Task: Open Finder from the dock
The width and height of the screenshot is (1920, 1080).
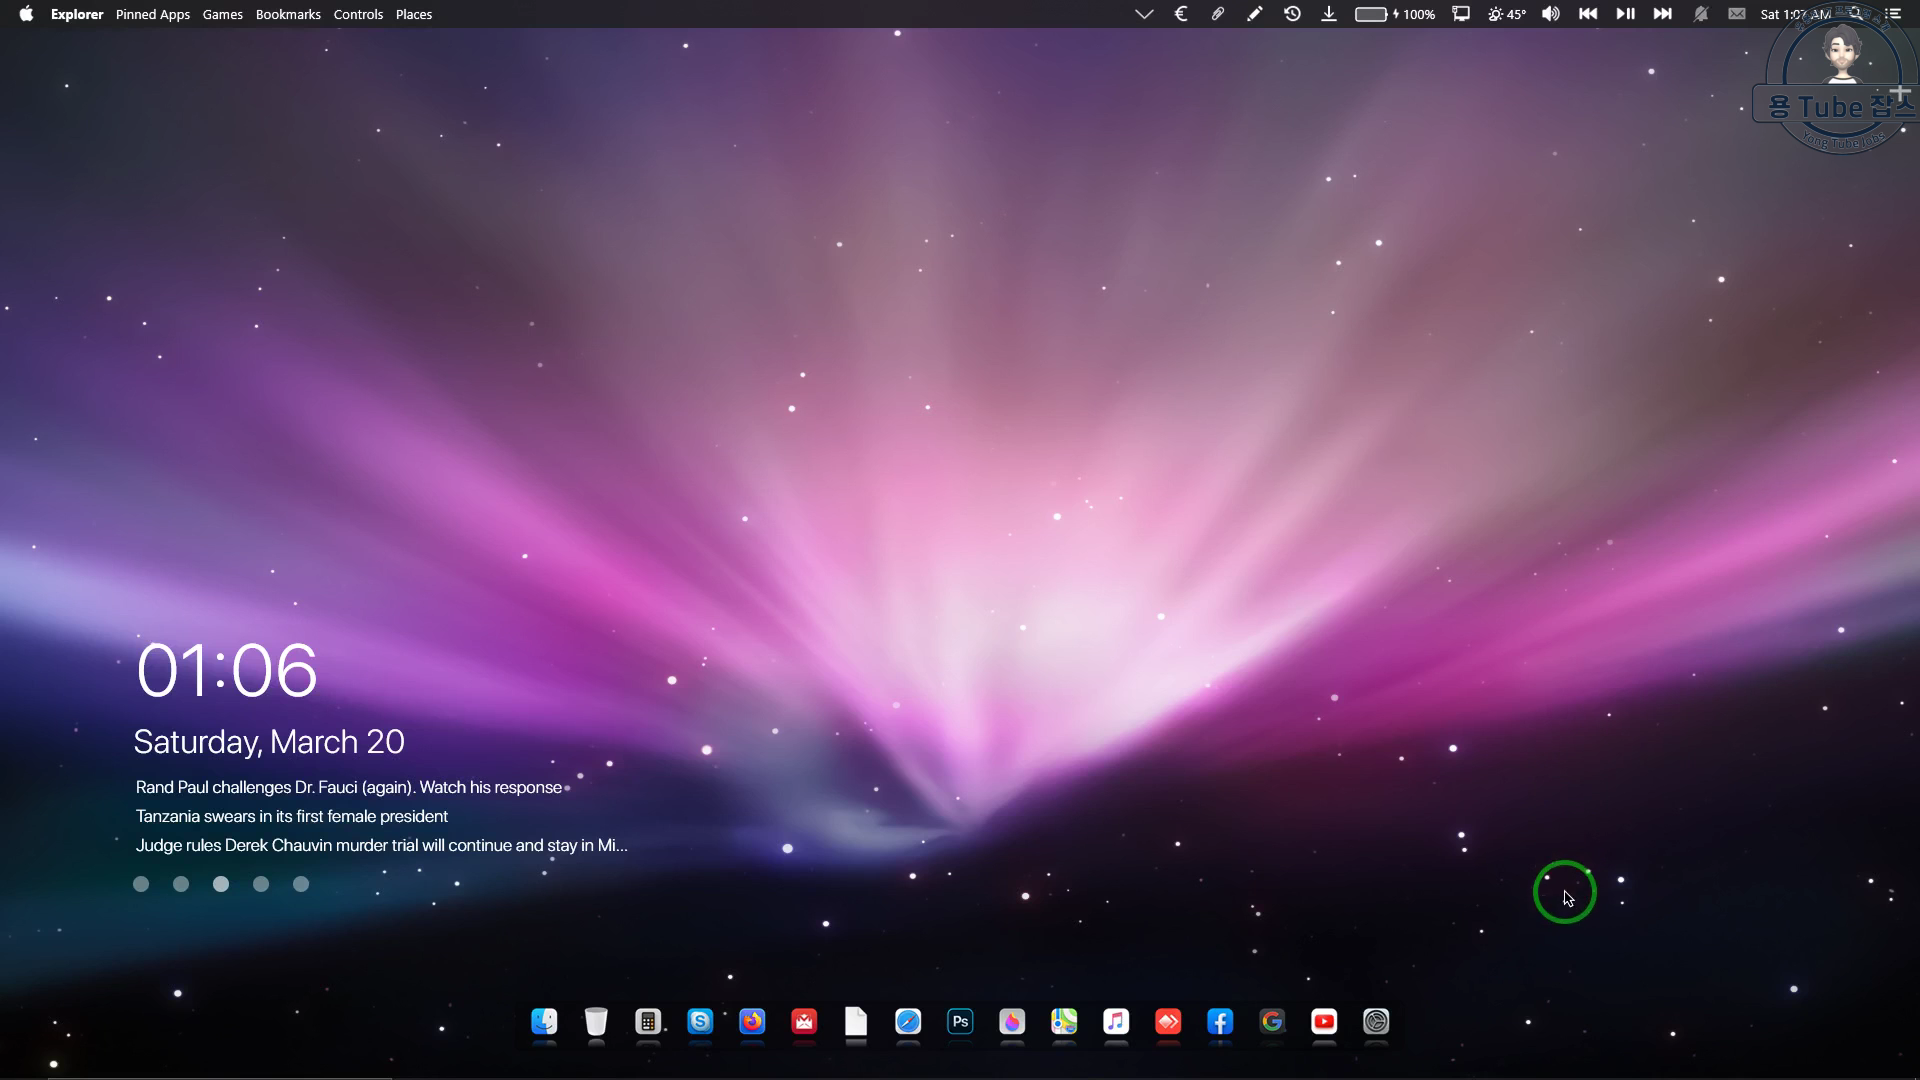Action: tap(544, 1021)
